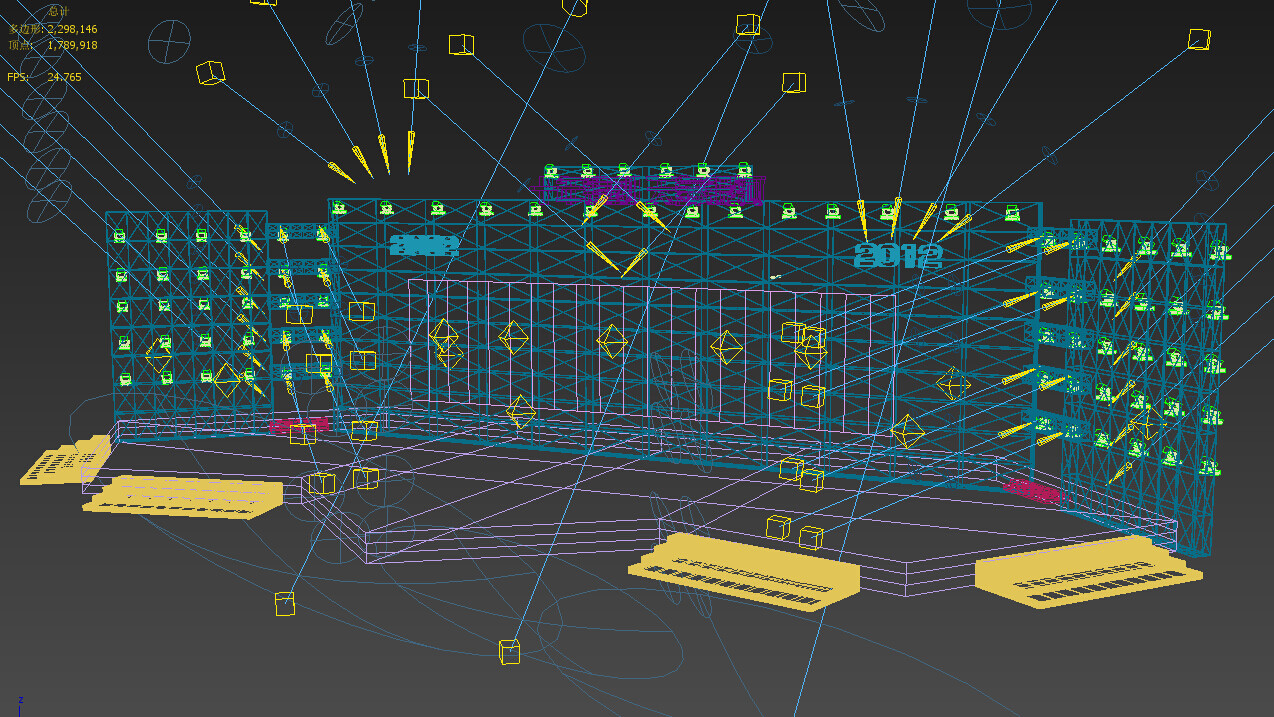
Task: Click a diamond-shaped light gizmo on the center screen
Action: (610, 342)
